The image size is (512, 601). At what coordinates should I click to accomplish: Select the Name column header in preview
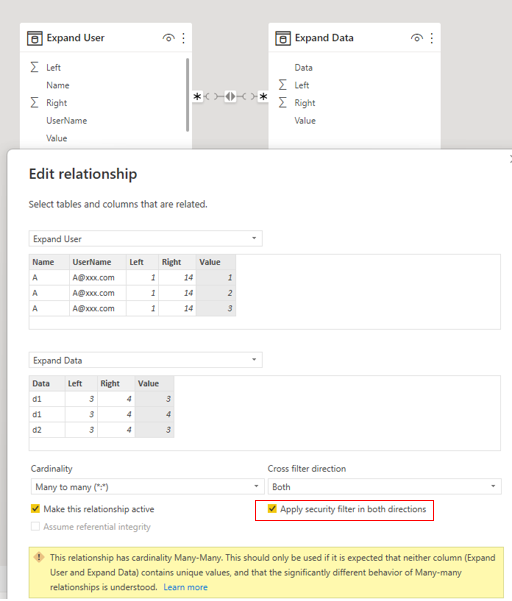click(x=49, y=262)
